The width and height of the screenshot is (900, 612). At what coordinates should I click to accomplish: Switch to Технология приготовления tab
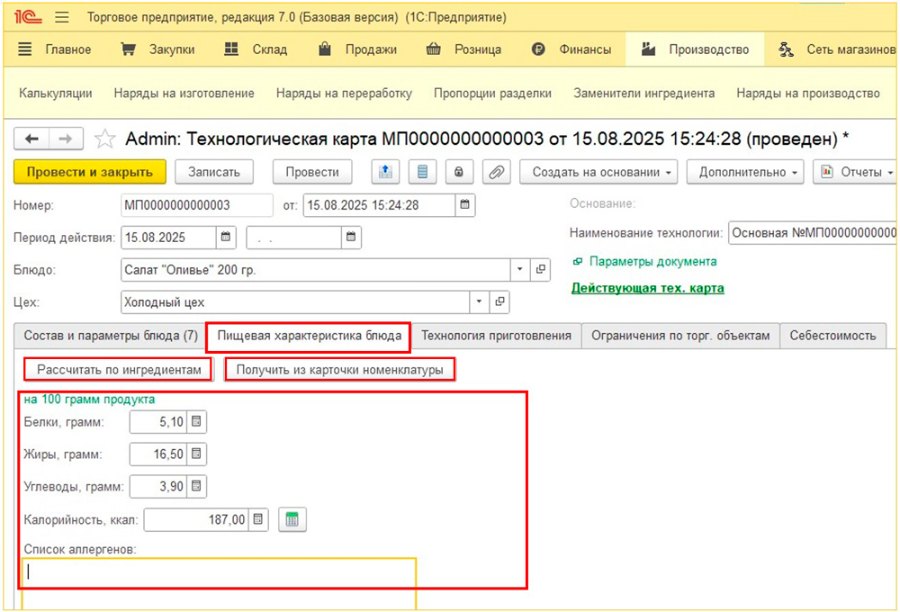[x=496, y=336]
